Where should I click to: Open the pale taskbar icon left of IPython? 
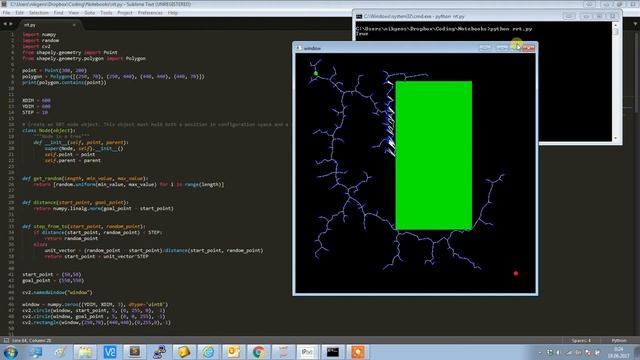(x=283, y=352)
